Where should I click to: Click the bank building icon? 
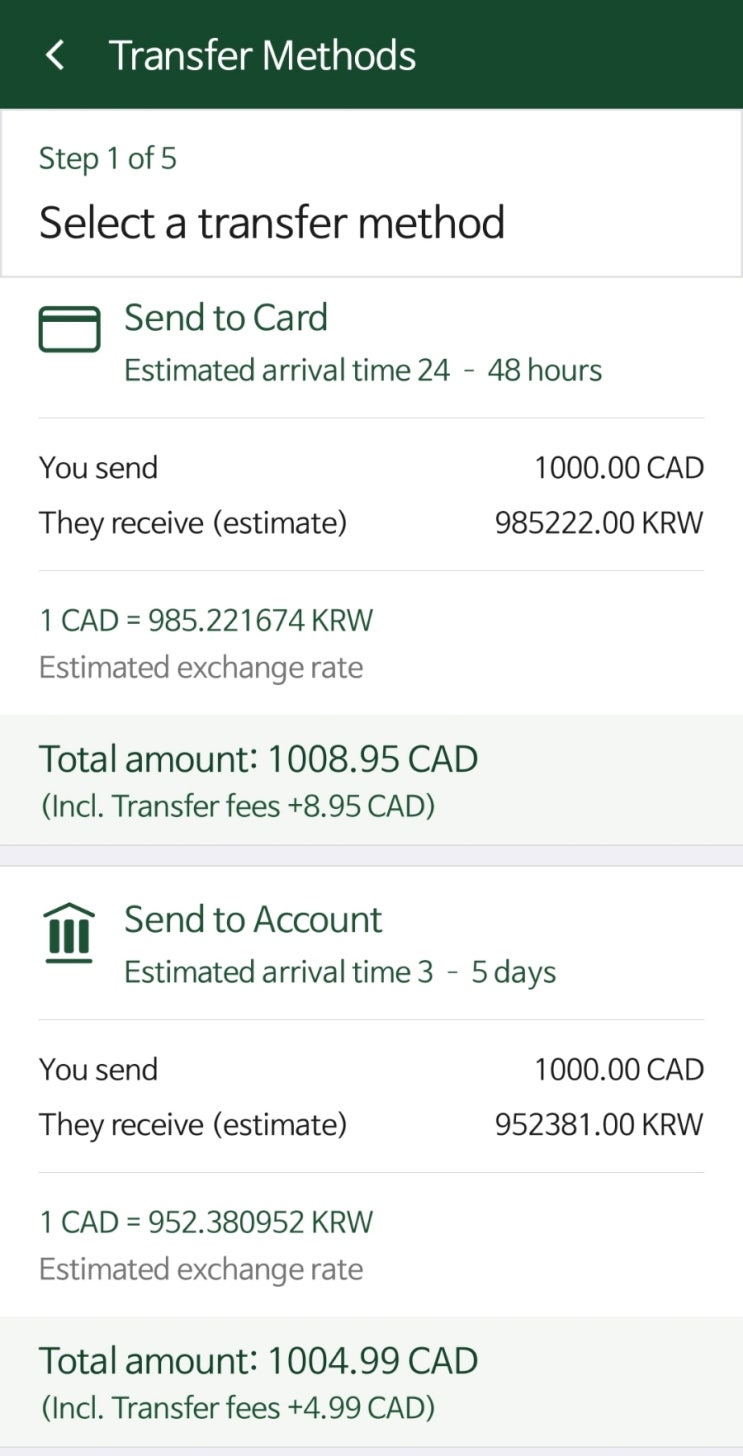tap(69, 932)
